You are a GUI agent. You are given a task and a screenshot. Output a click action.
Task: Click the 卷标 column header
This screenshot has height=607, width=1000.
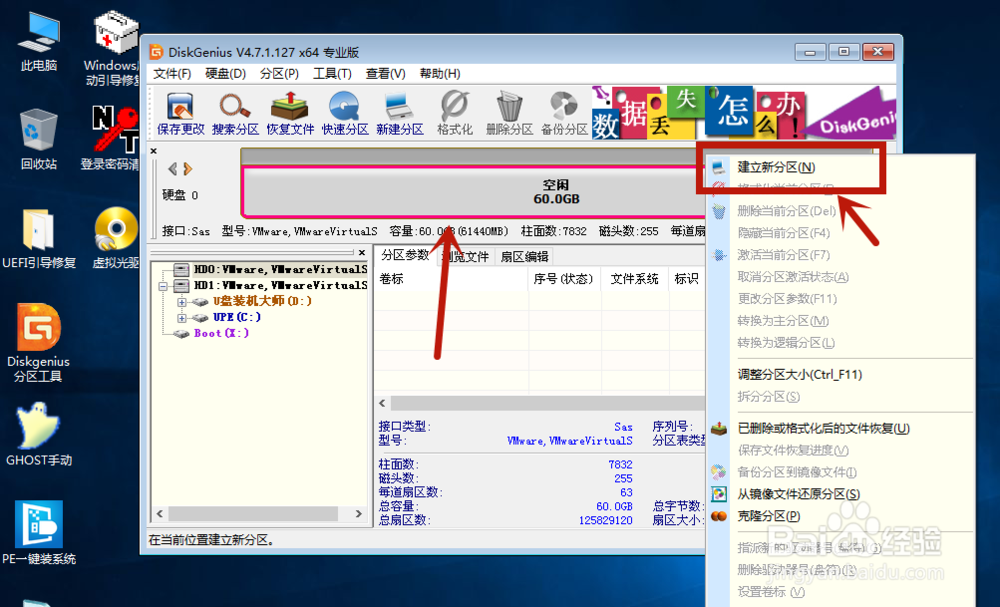pos(451,279)
